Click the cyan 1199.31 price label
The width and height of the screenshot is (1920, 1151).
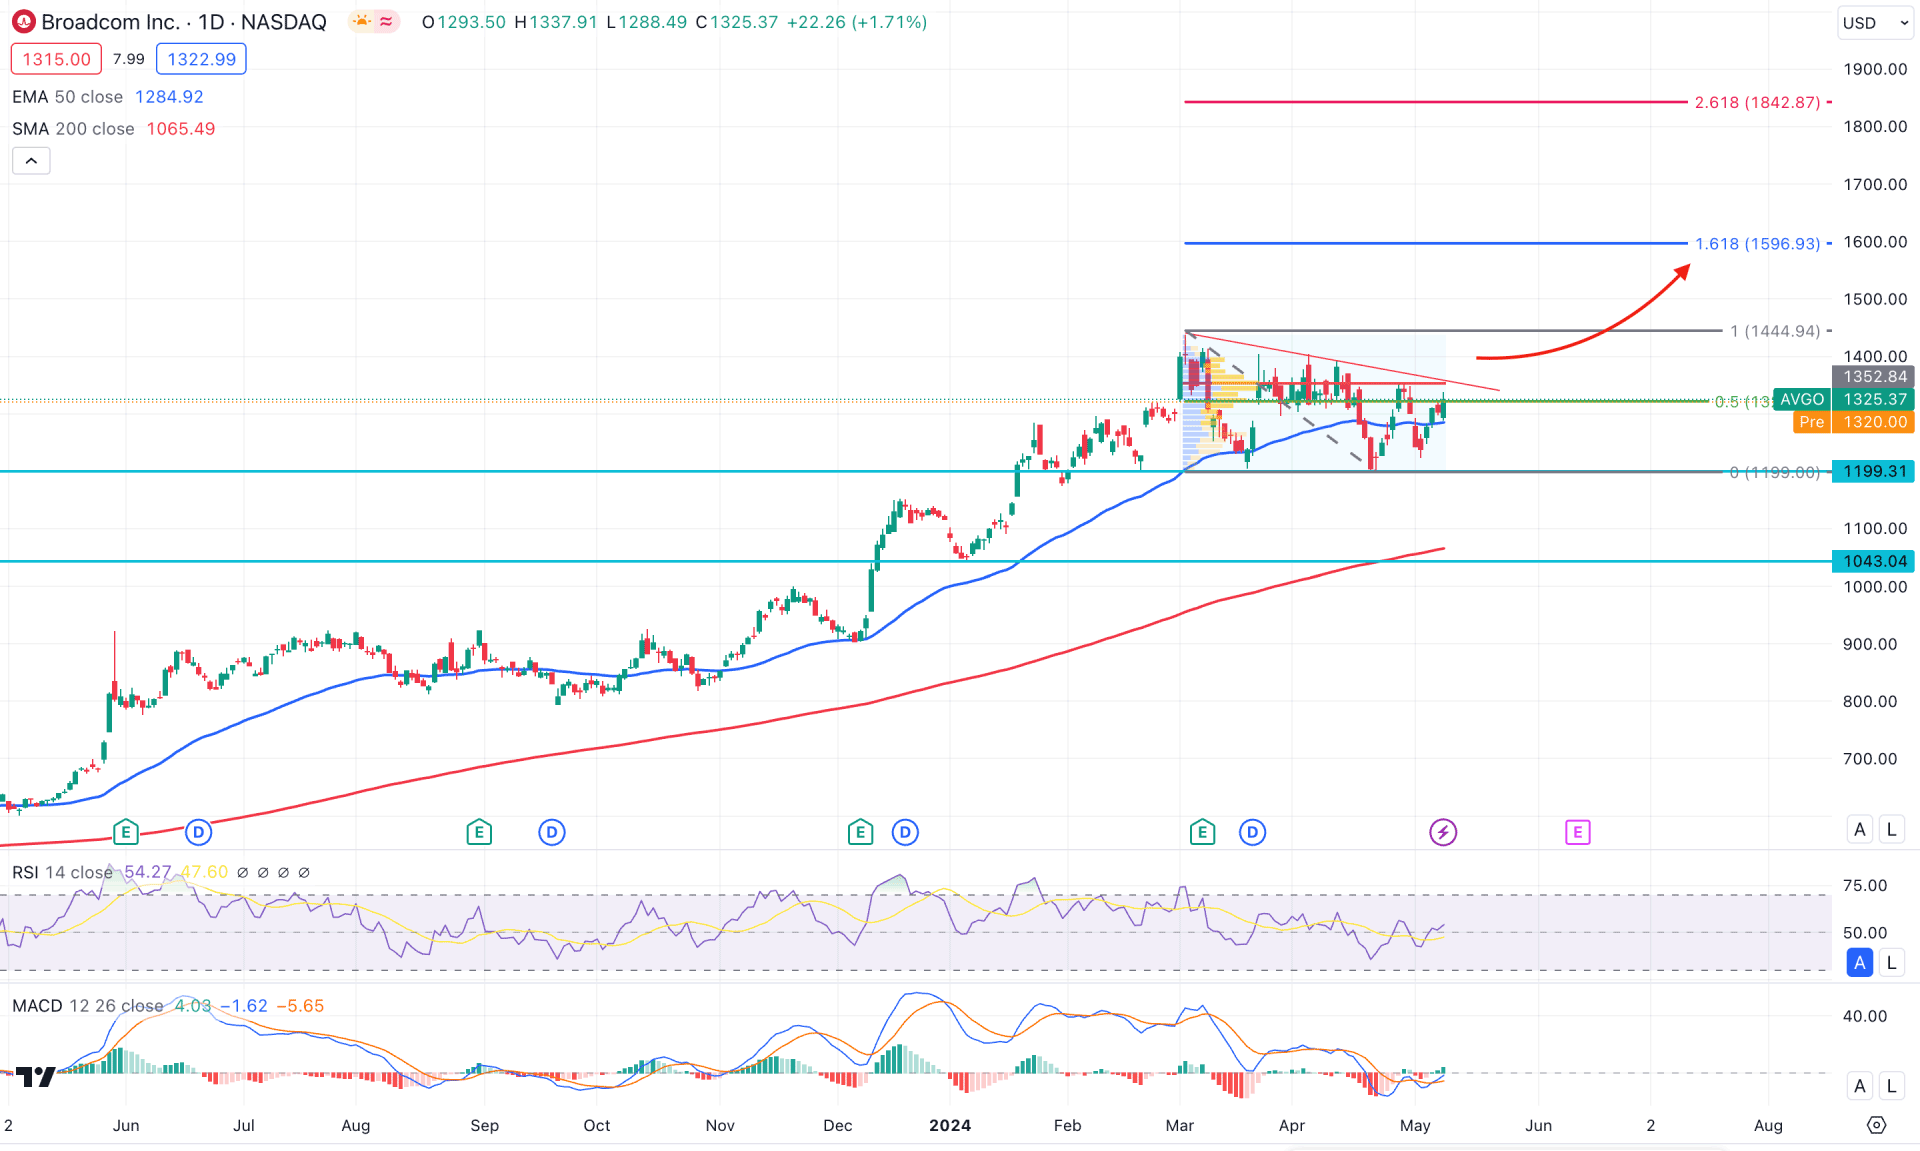click(1873, 471)
